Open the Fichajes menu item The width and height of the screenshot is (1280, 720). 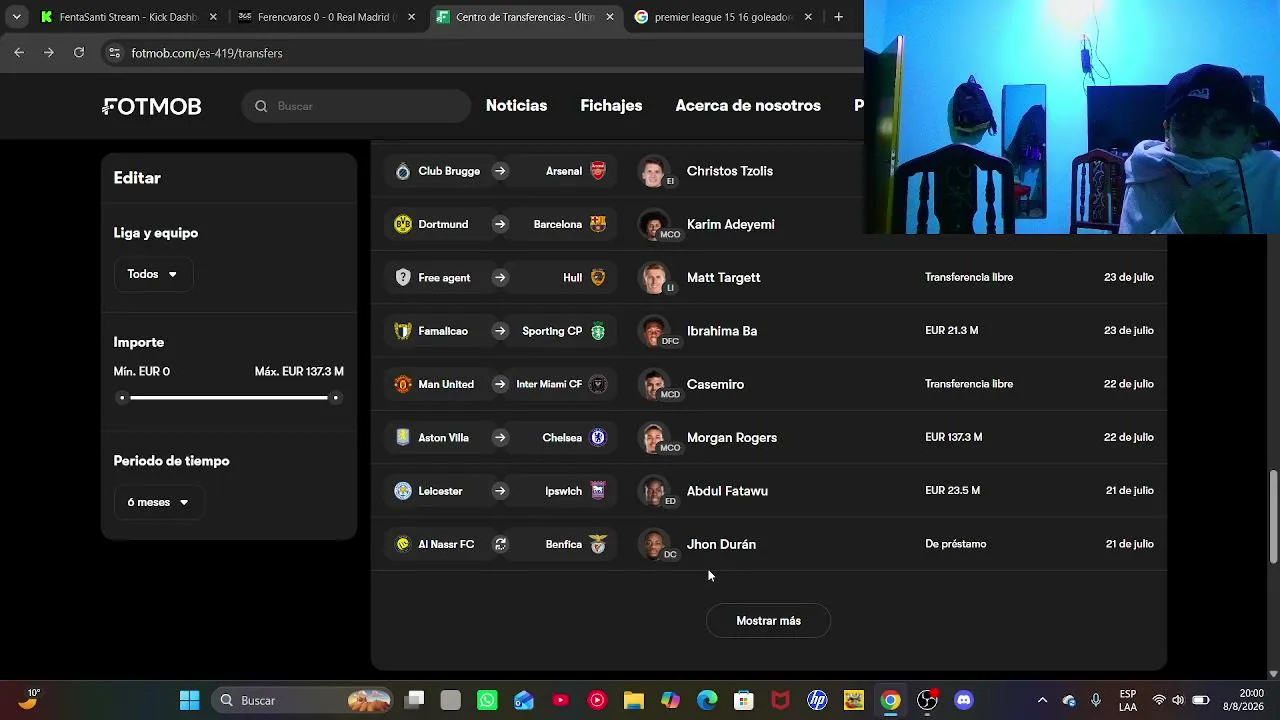611,106
